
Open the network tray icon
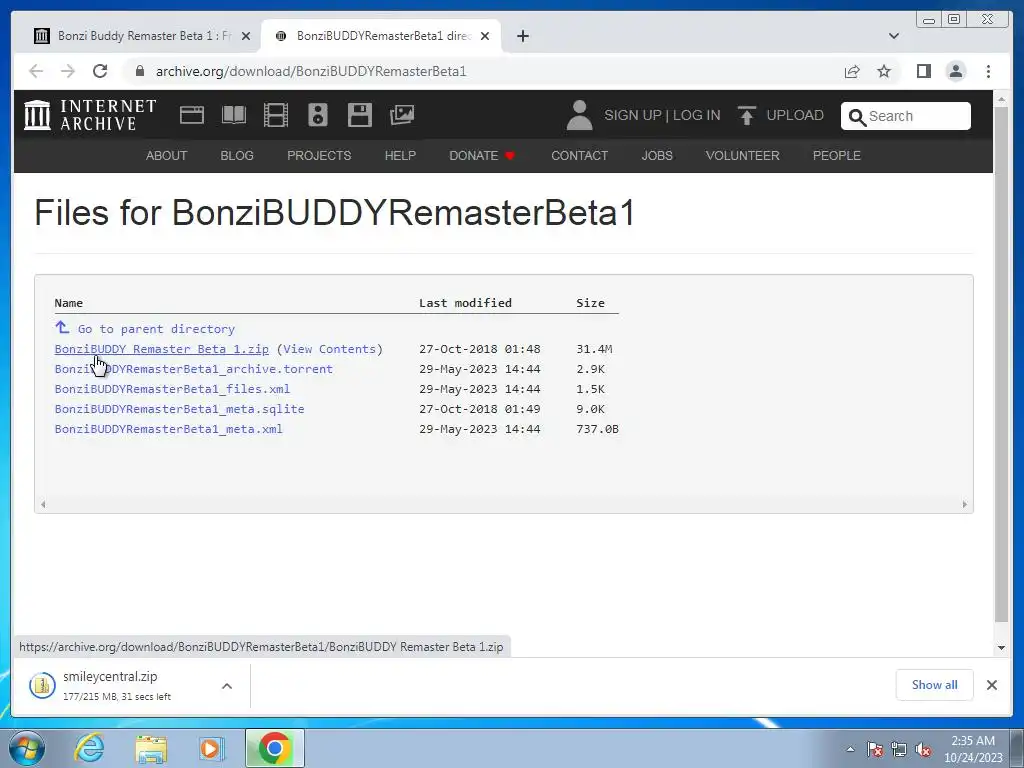pos(899,749)
